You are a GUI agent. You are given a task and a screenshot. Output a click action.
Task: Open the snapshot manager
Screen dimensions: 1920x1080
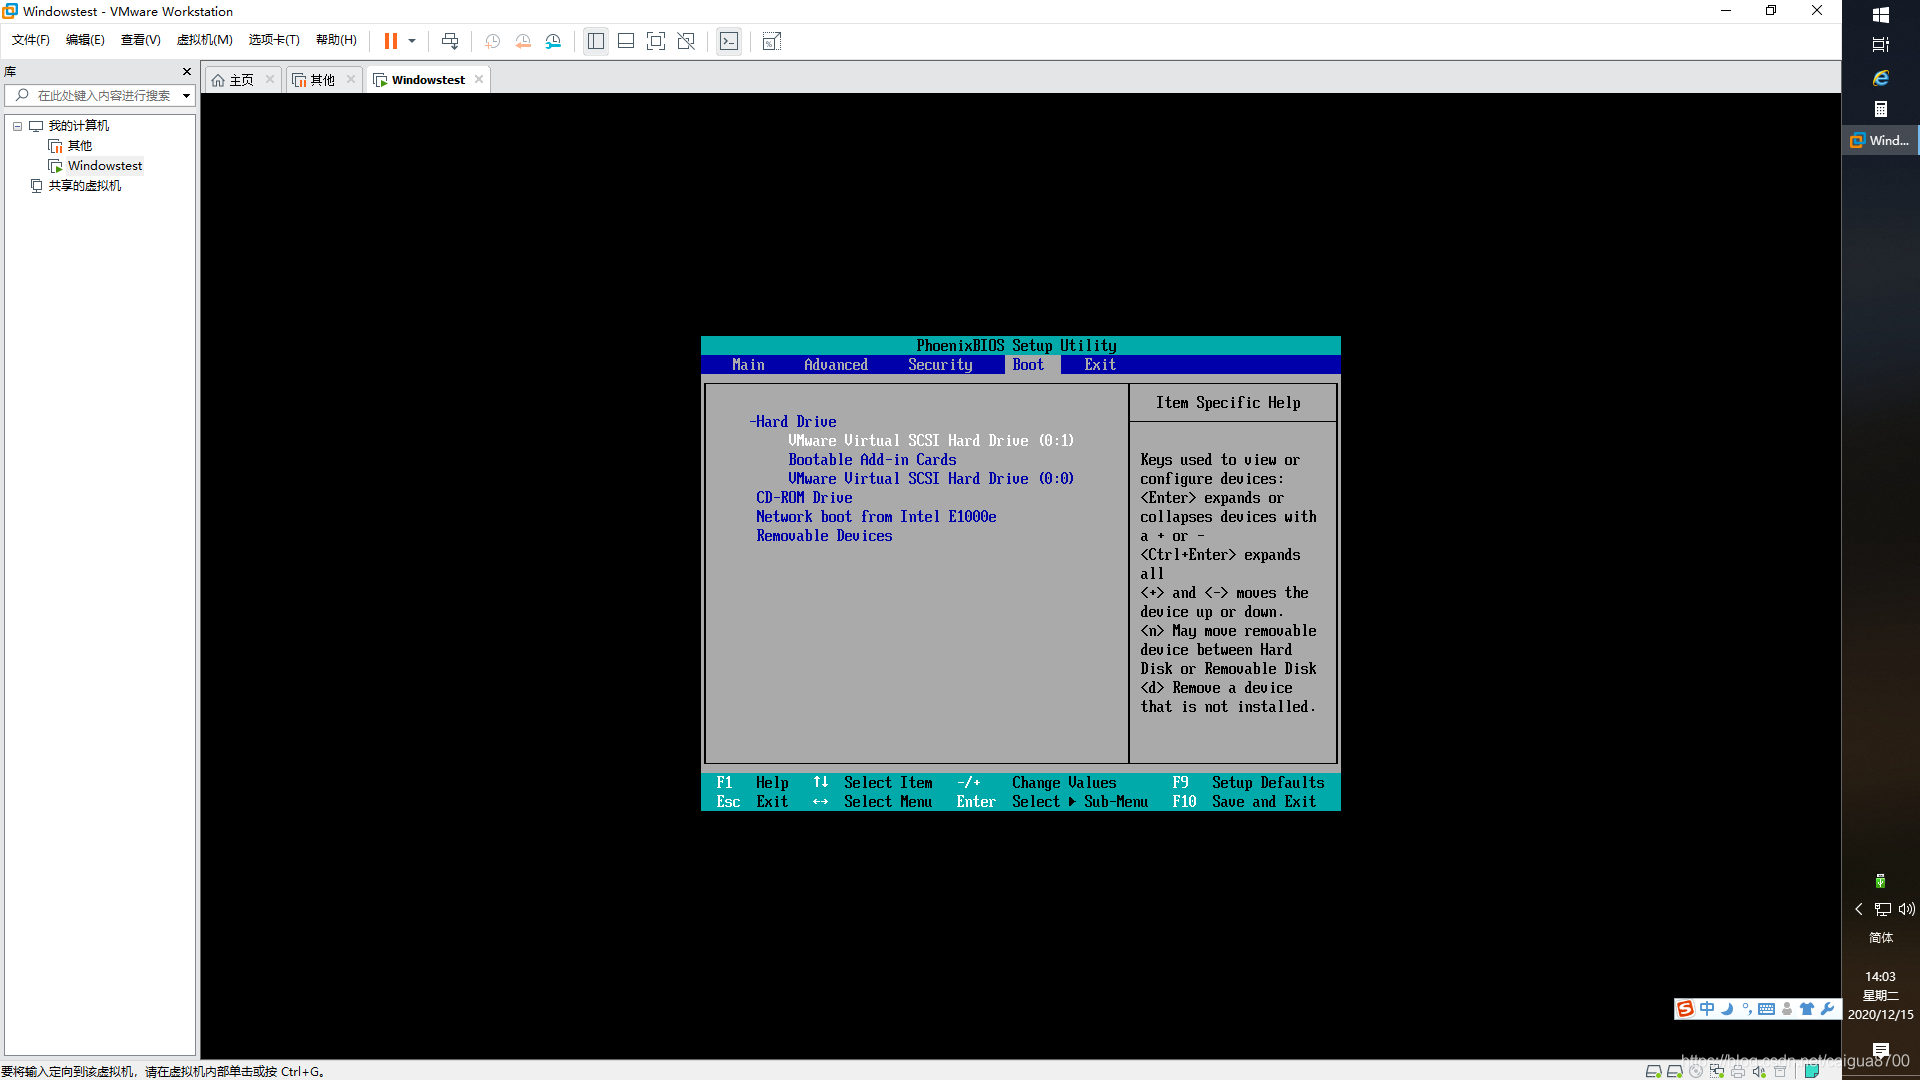click(553, 41)
